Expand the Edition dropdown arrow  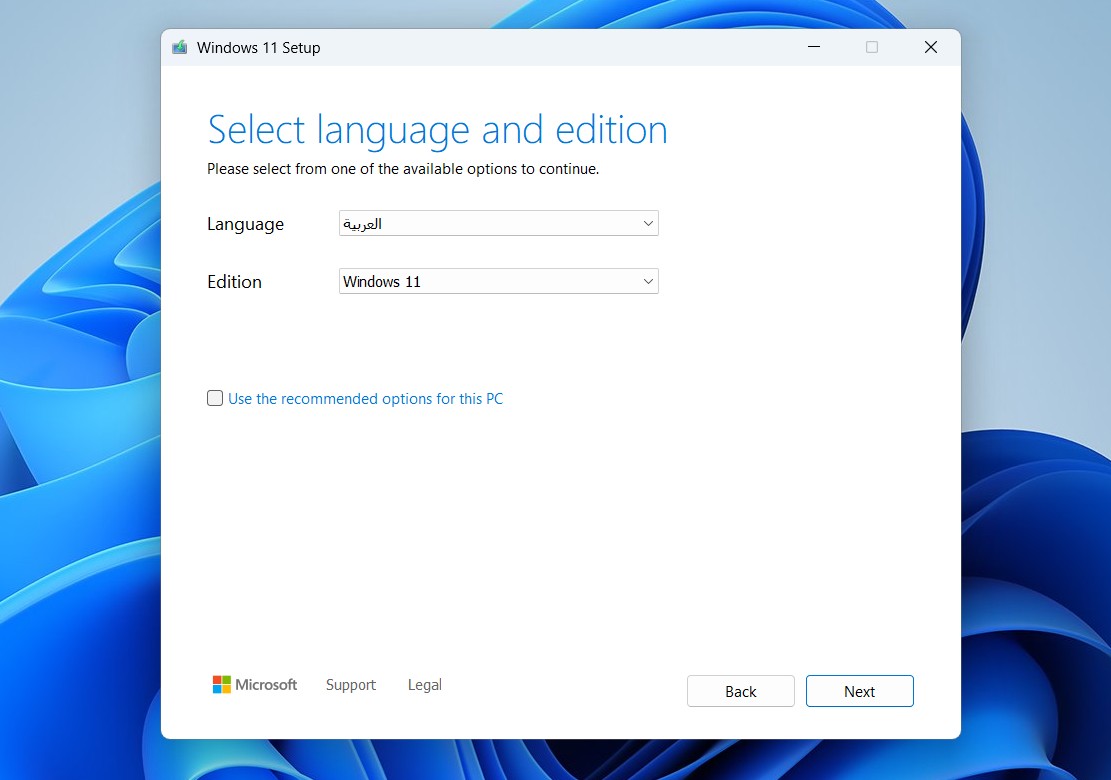click(x=648, y=282)
